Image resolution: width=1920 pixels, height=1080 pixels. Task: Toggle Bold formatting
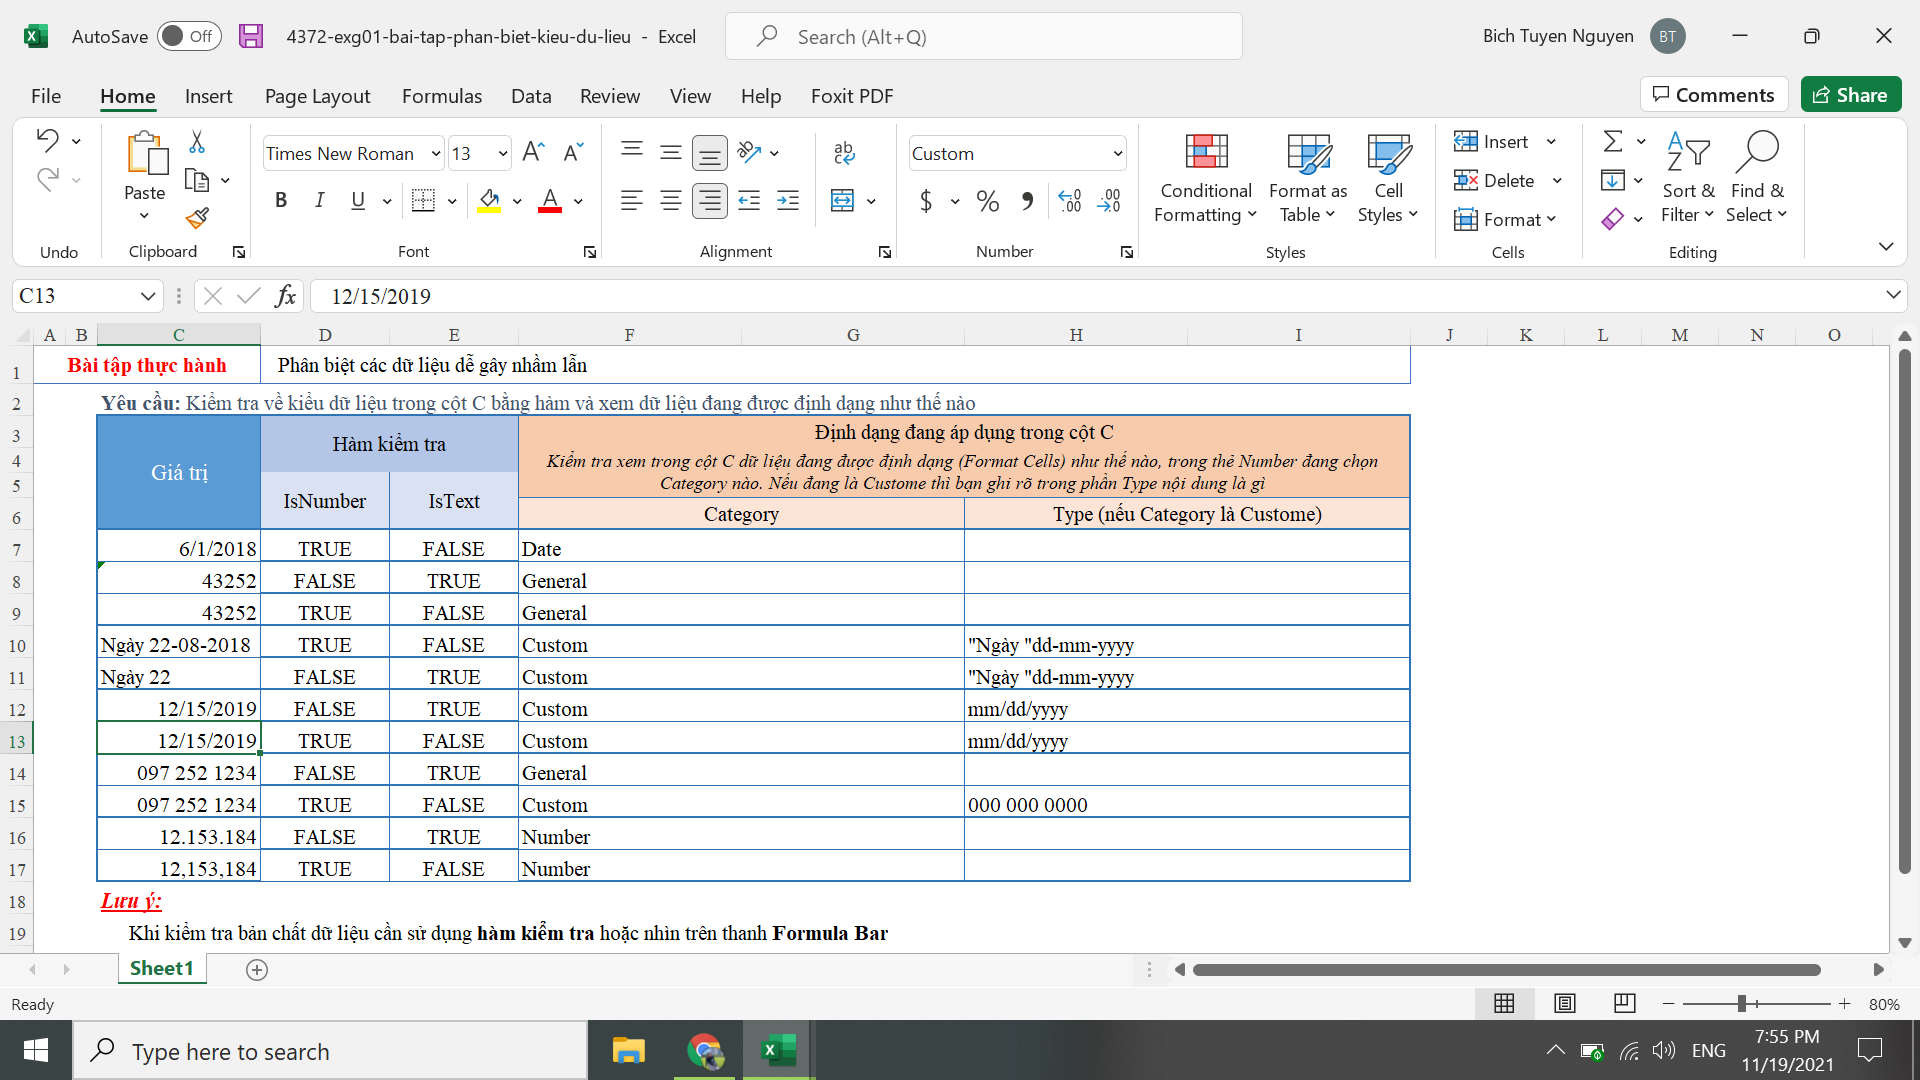click(x=281, y=201)
